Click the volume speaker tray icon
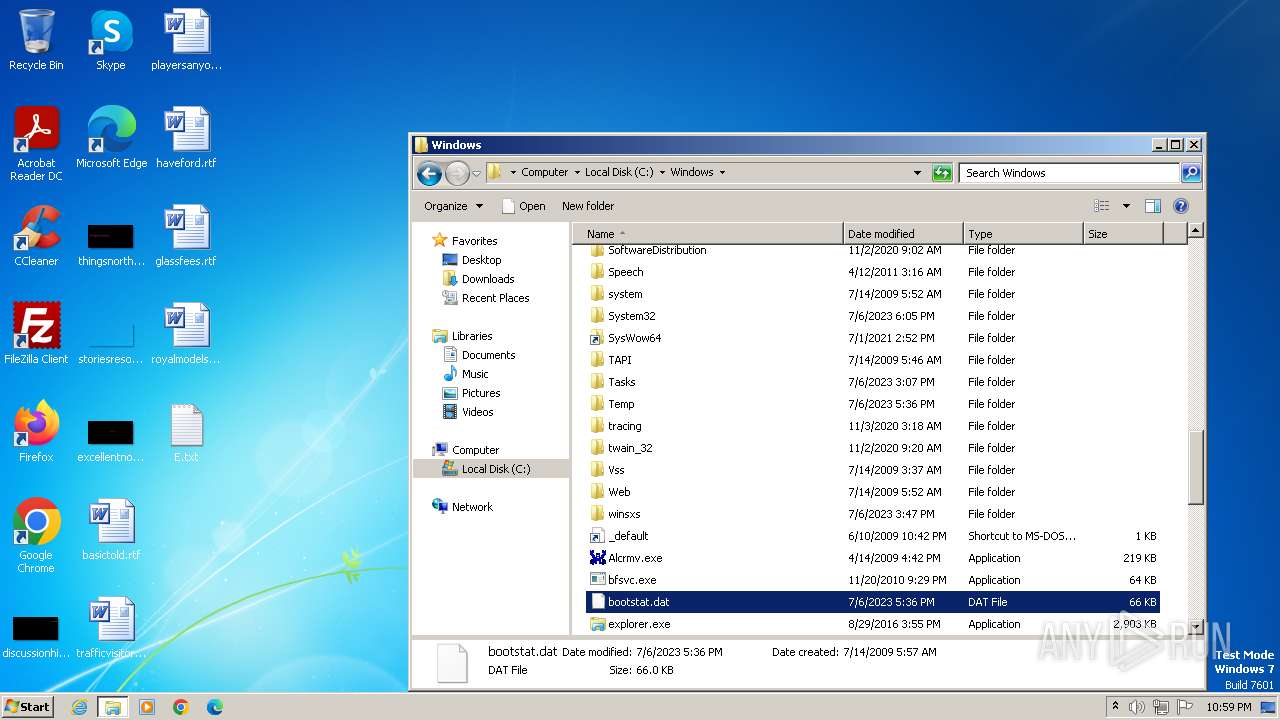 point(1137,707)
